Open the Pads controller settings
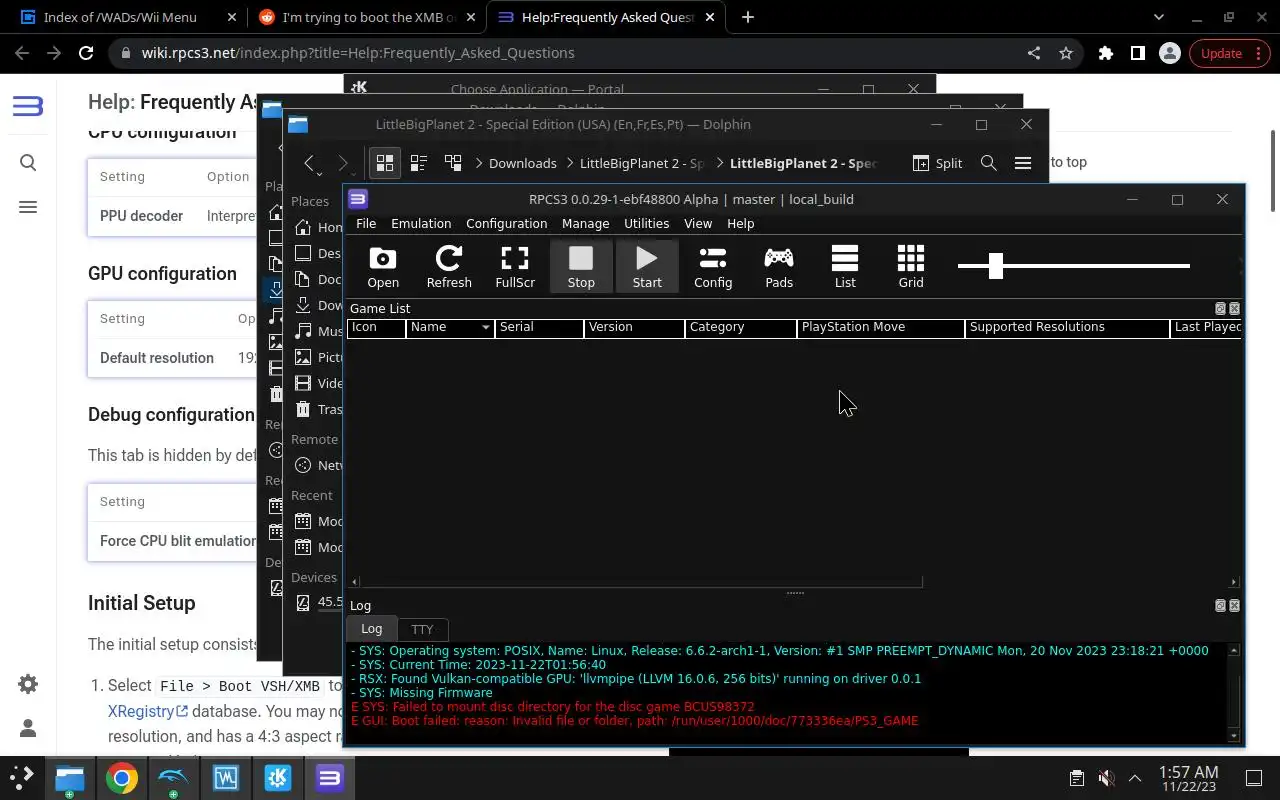This screenshot has height=800, width=1280. [779, 266]
